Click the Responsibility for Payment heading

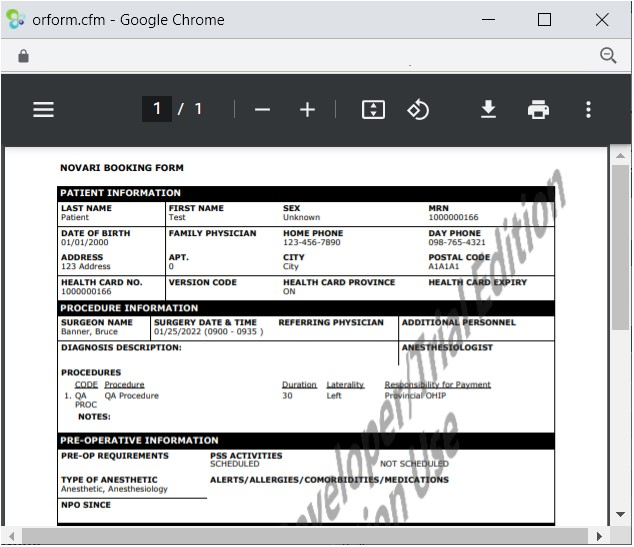[437, 385]
